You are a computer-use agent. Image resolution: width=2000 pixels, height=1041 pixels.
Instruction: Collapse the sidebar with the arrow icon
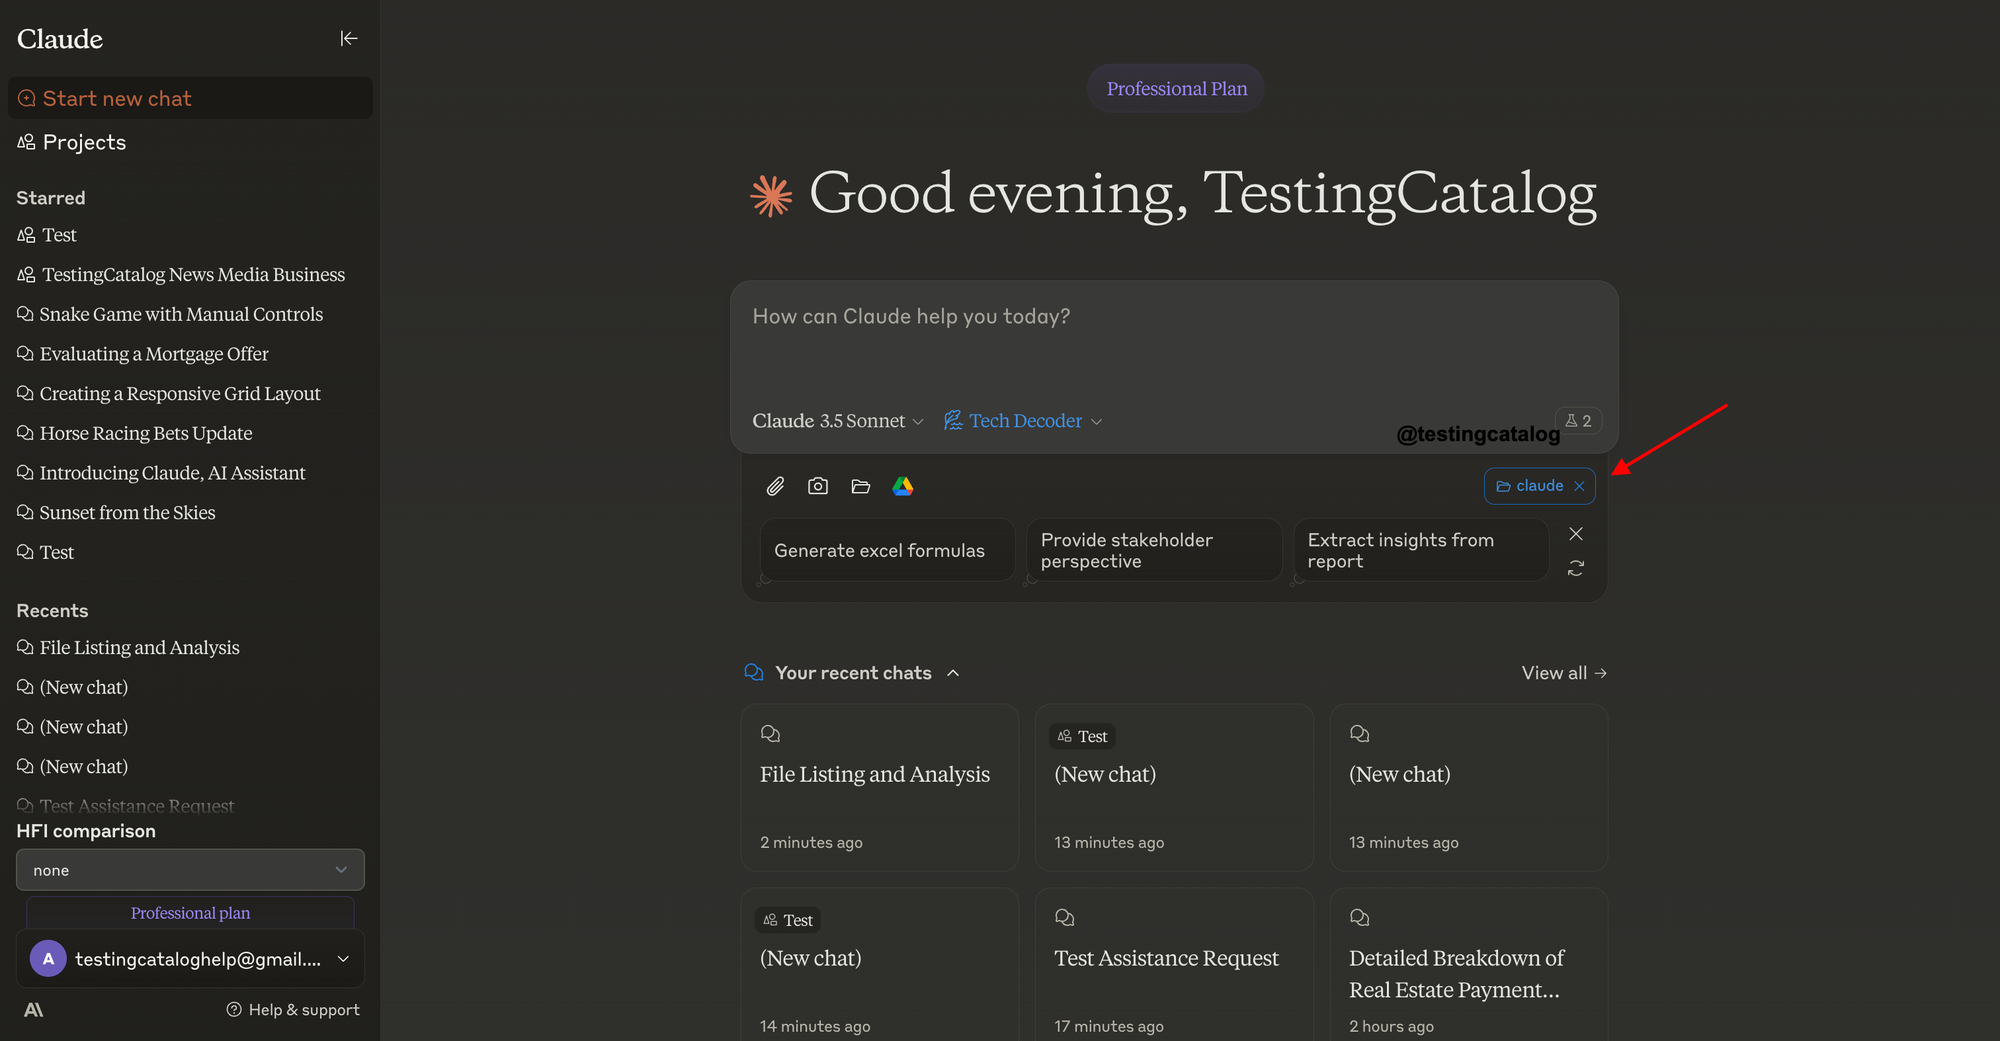click(x=349, y=38)
